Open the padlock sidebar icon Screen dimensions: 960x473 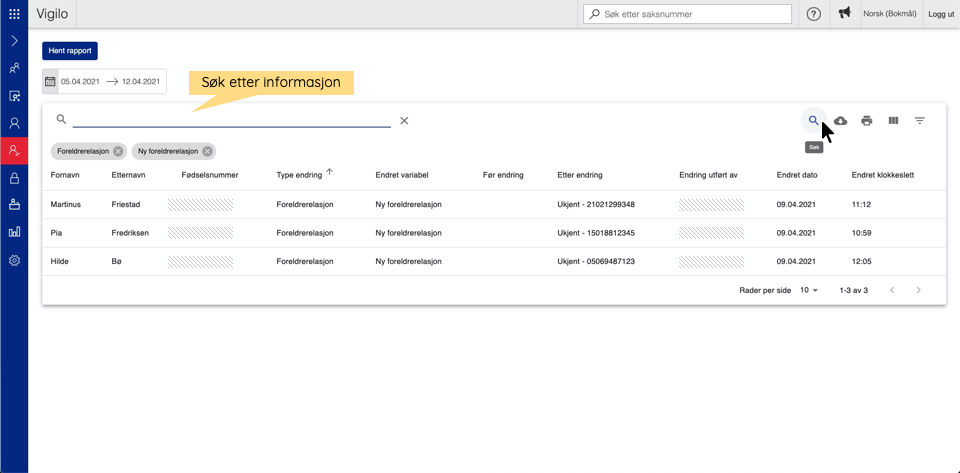[x=14, y=178]
